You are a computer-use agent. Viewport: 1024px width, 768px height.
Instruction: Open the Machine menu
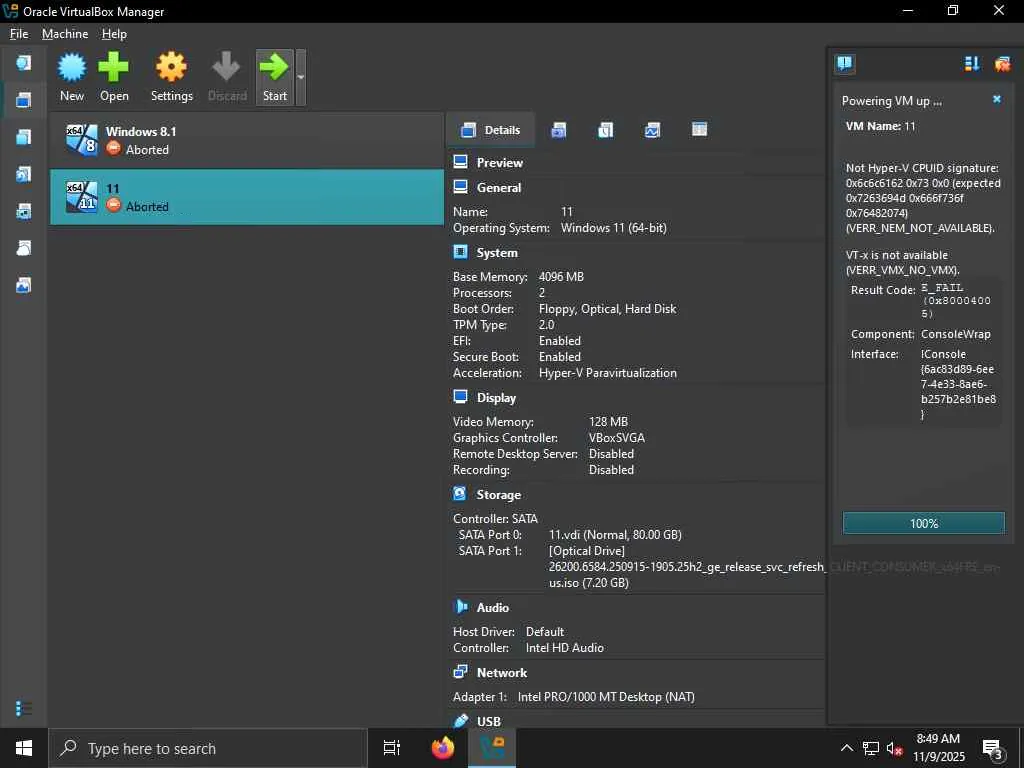[x=65, y=34]
